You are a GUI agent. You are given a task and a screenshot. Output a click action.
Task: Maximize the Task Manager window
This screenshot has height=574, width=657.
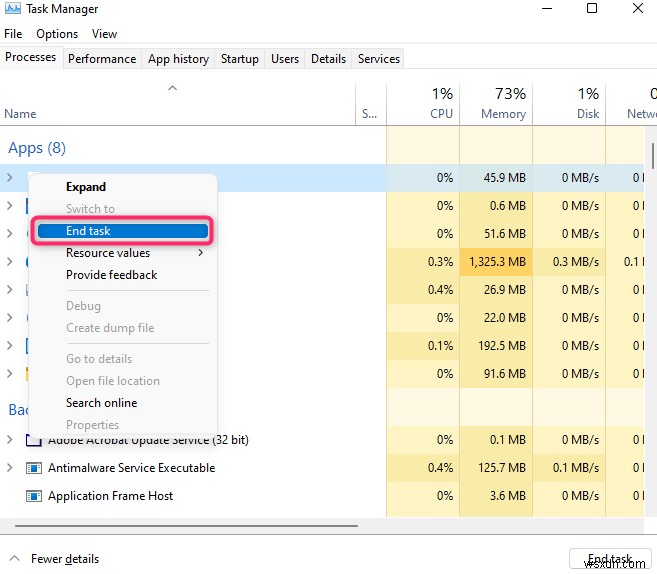[x=592, y=8]
